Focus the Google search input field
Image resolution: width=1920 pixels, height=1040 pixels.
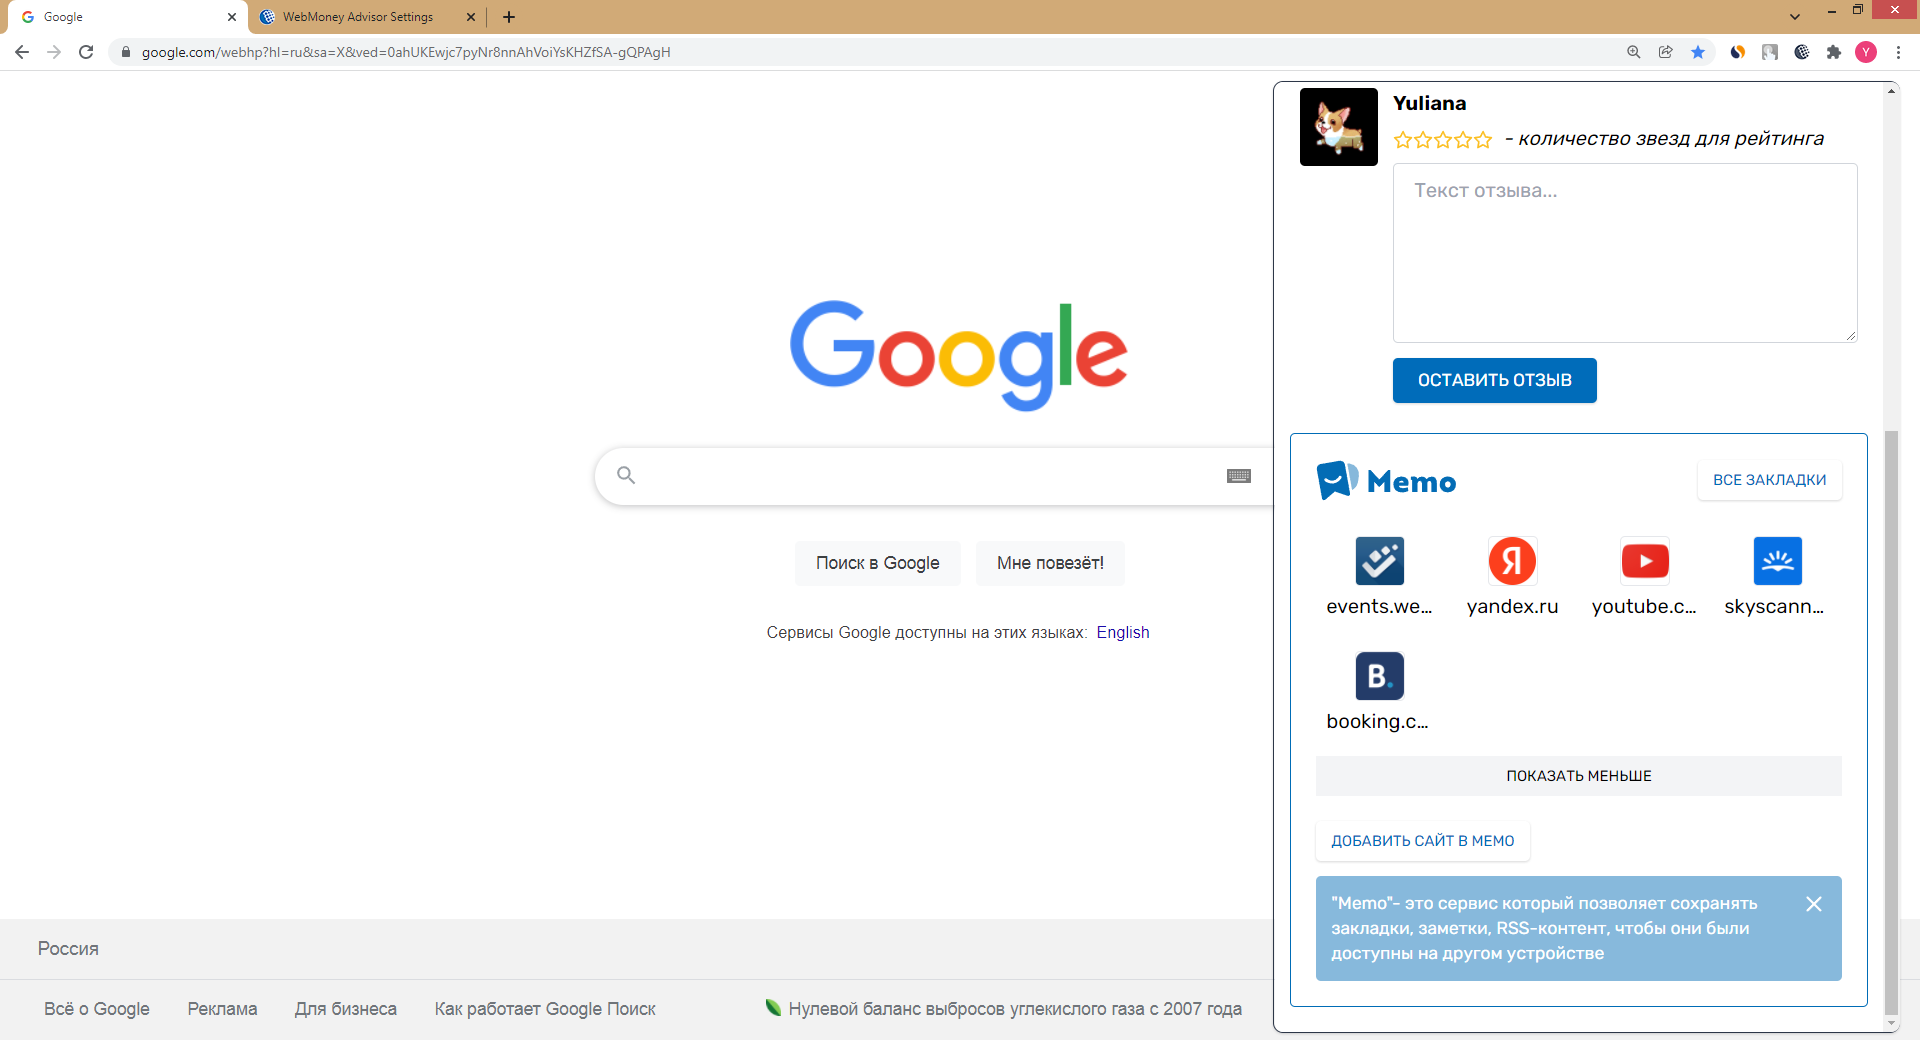pos(930,476)
